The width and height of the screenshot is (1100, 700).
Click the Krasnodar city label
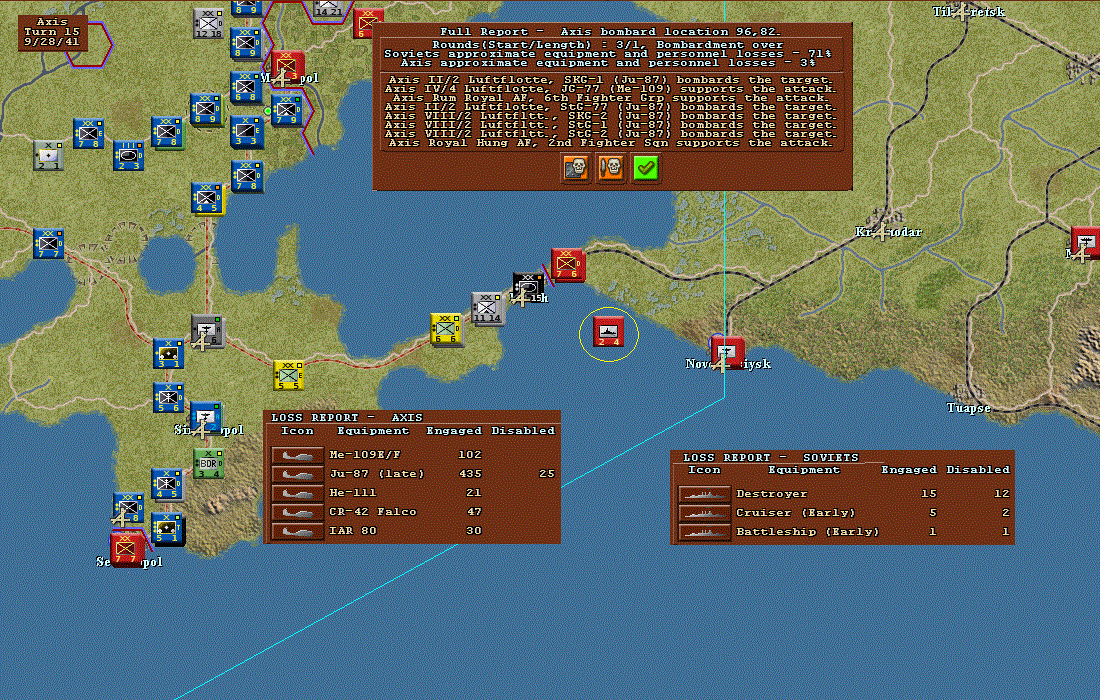[888, 232]
